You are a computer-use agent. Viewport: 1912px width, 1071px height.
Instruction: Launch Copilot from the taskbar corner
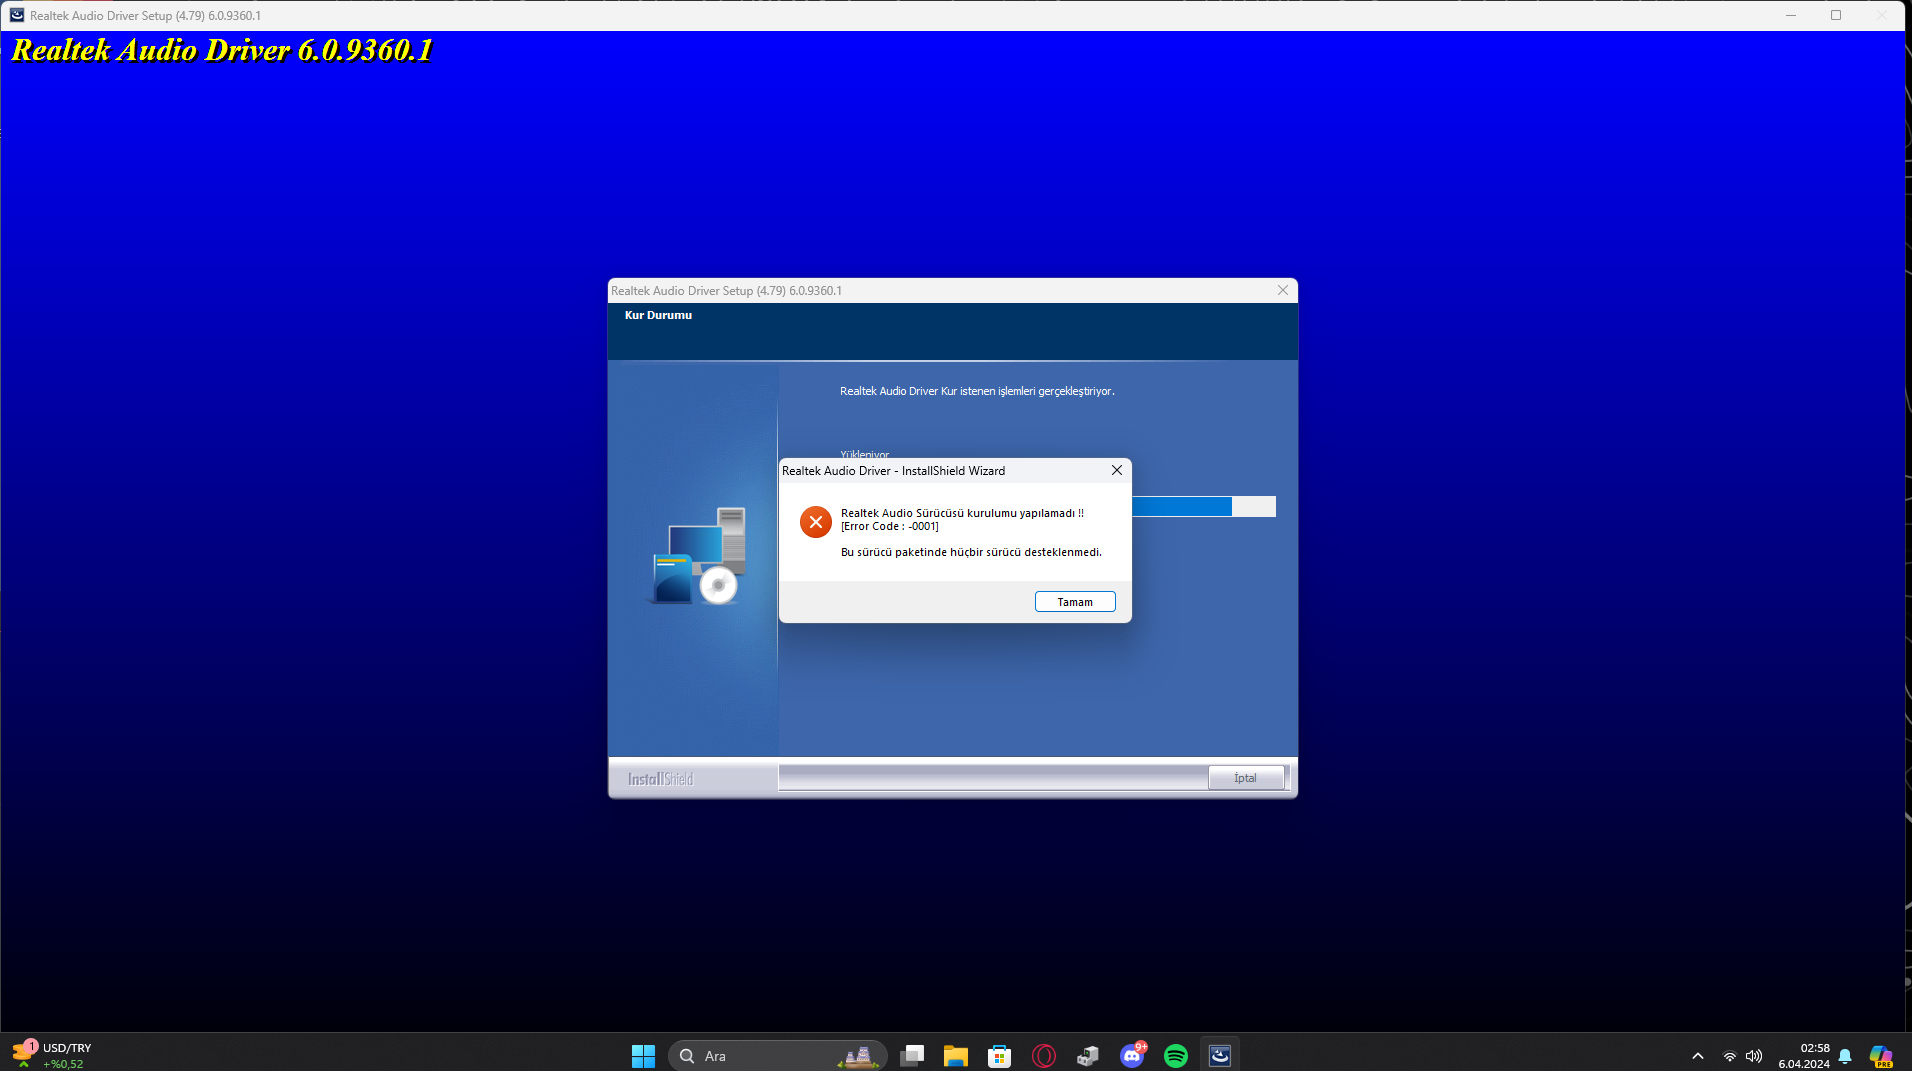(x=1881, y=1056)
